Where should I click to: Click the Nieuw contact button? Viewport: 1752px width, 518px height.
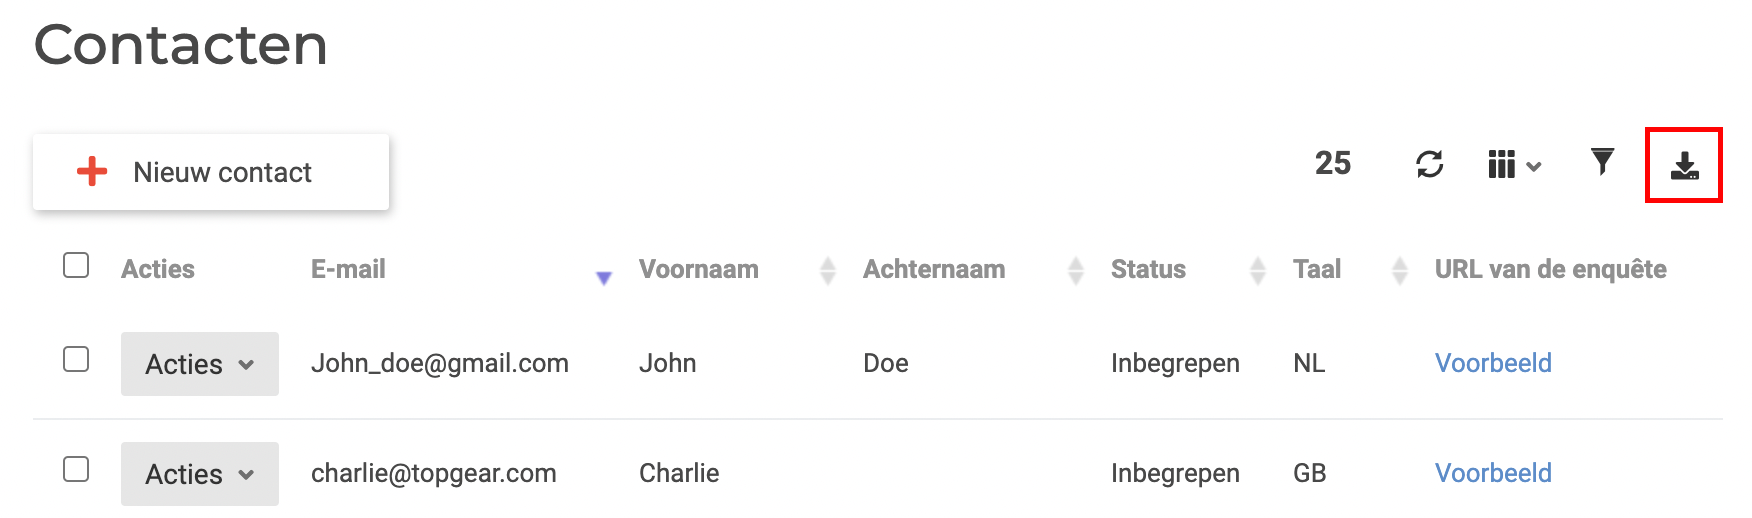[211, 172]
